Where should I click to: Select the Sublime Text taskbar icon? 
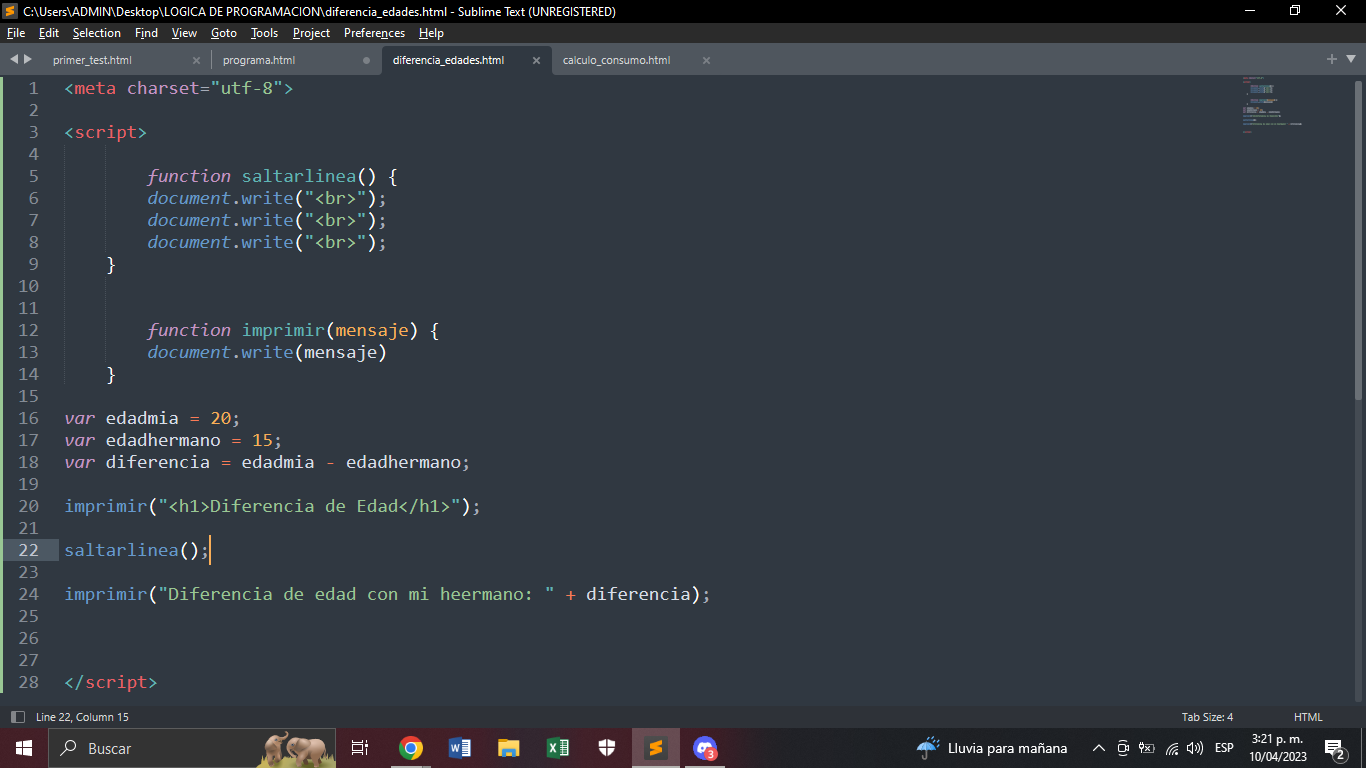[656, 748]
